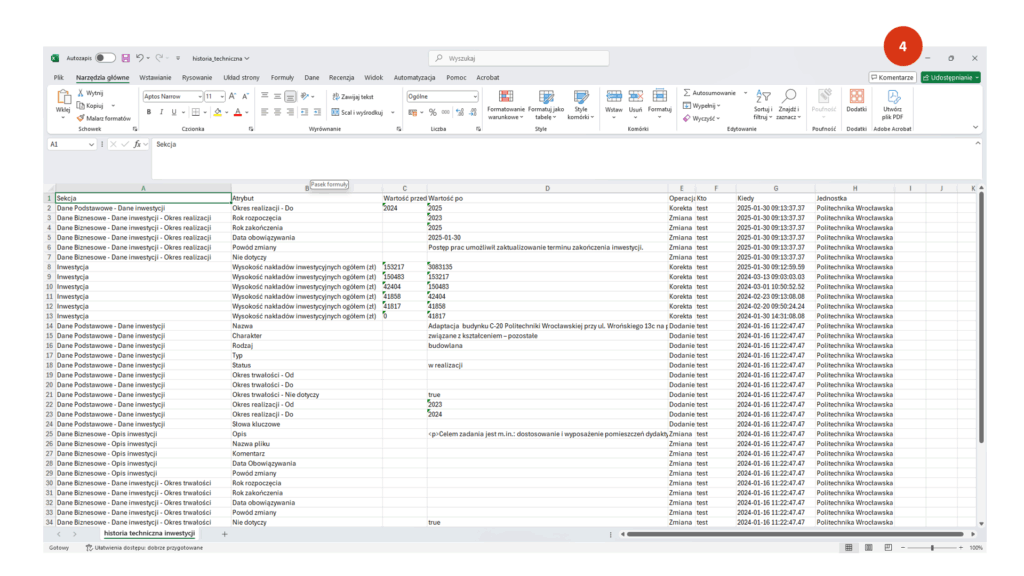This screenshot has width=1024, height=576.
Task: Increase font size with larger A icon
Action: (x=232, y=96)
